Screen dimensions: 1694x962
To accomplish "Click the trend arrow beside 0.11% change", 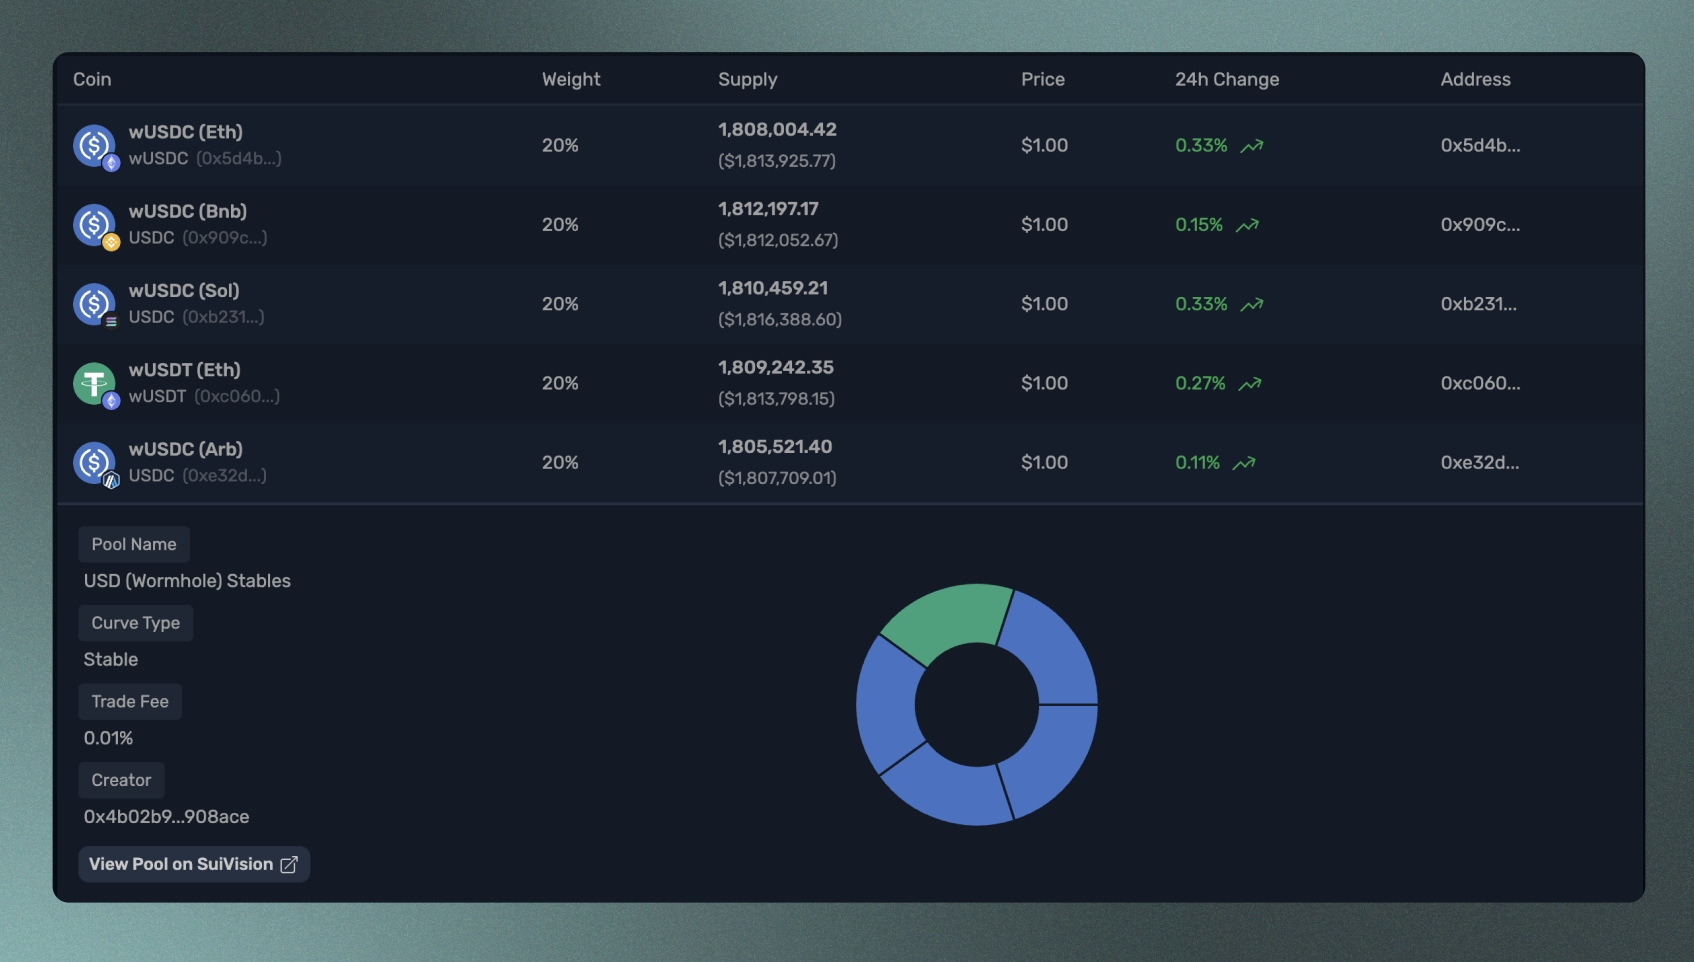I will click(x=1244, y=463).
